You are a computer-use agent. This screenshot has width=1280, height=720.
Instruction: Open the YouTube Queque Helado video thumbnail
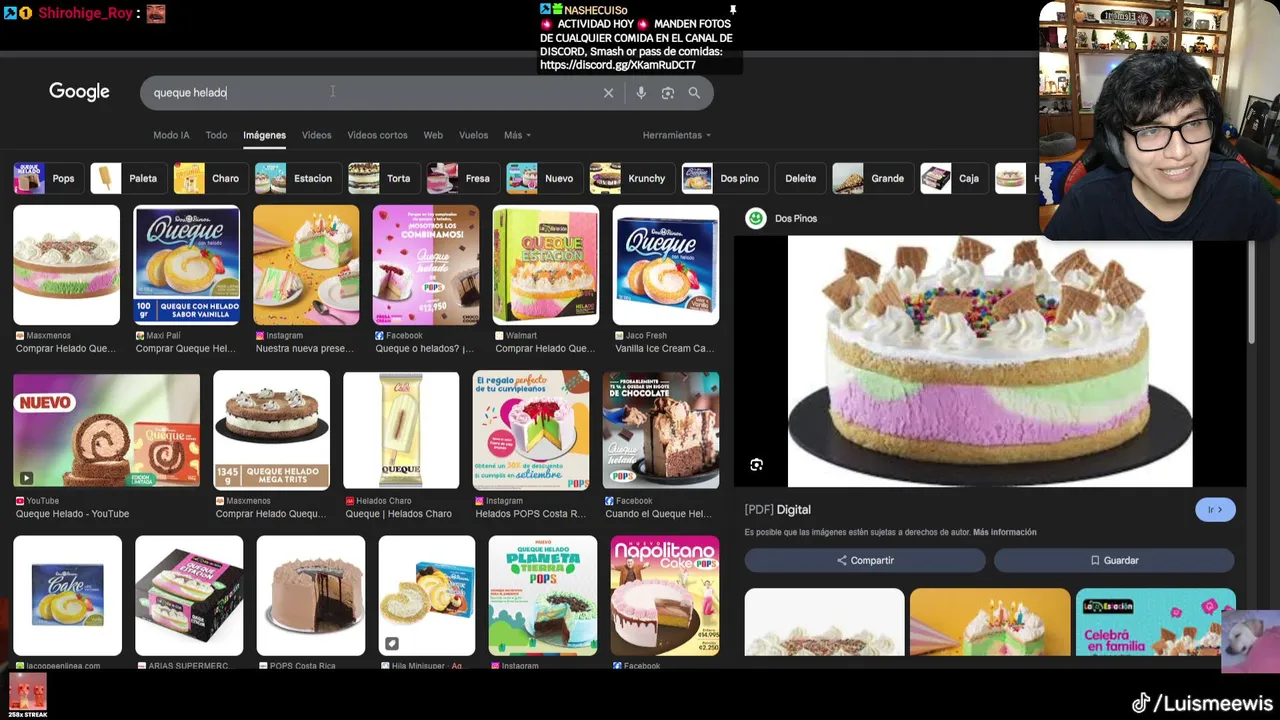[x=107, y=431]
